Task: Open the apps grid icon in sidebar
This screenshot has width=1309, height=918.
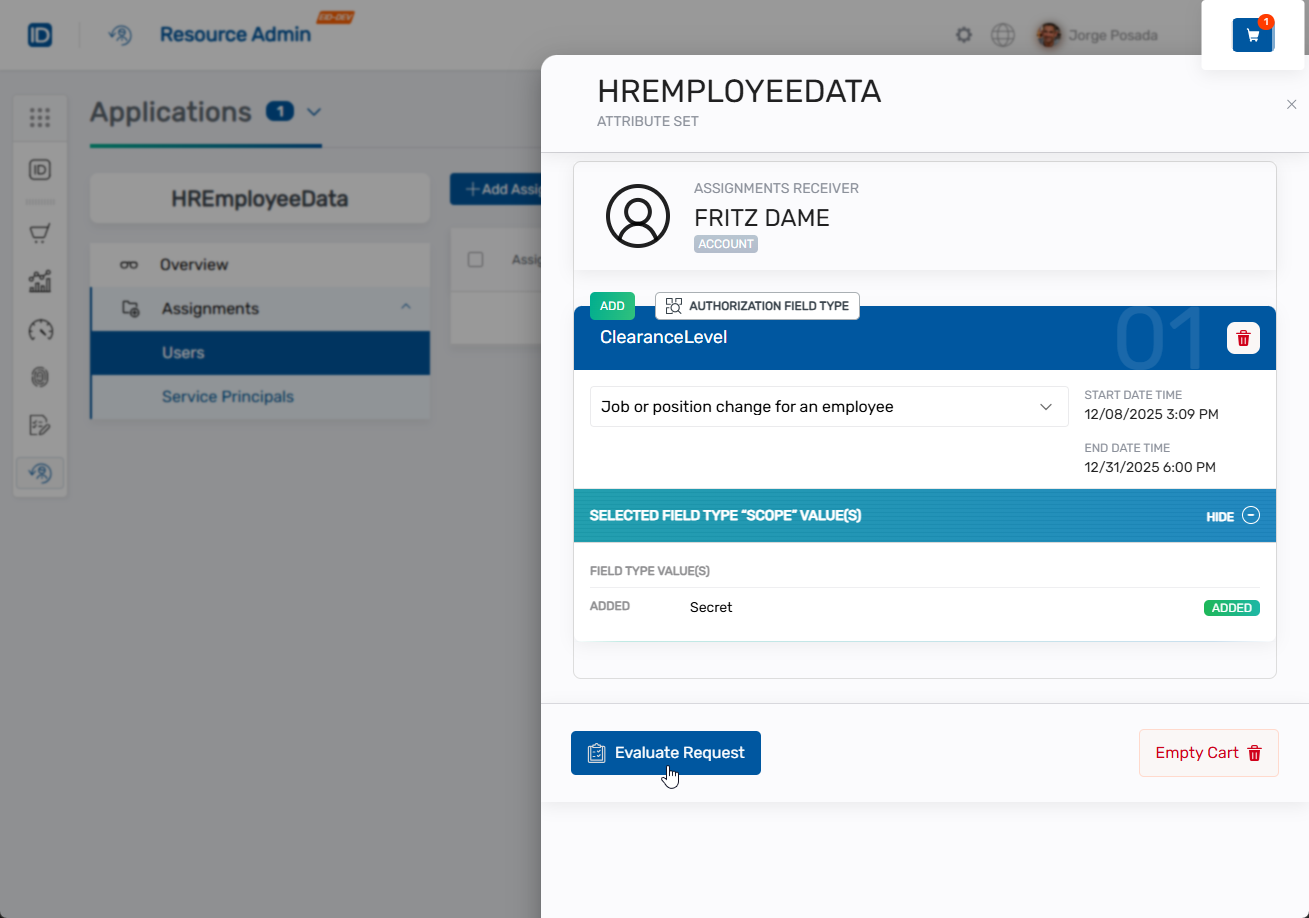Action: [40, 118]
